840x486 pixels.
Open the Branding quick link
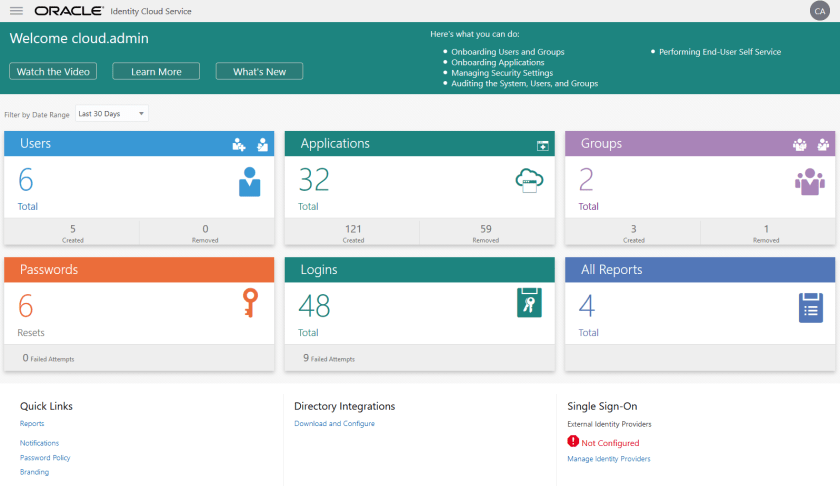coord(34,472)
